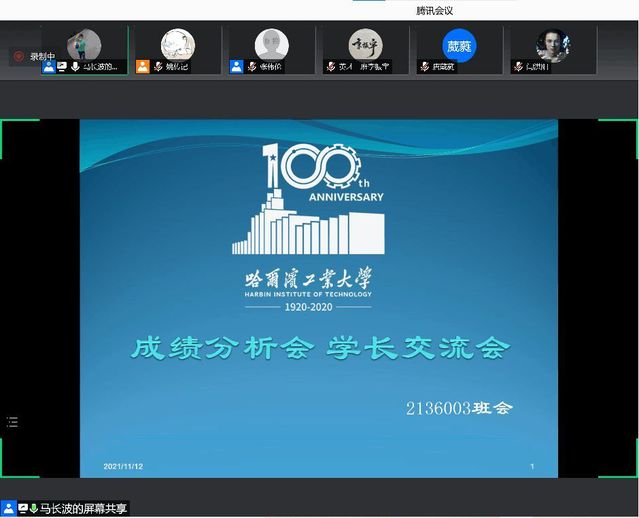Click the small list icon left of slide

pos(13,422)
